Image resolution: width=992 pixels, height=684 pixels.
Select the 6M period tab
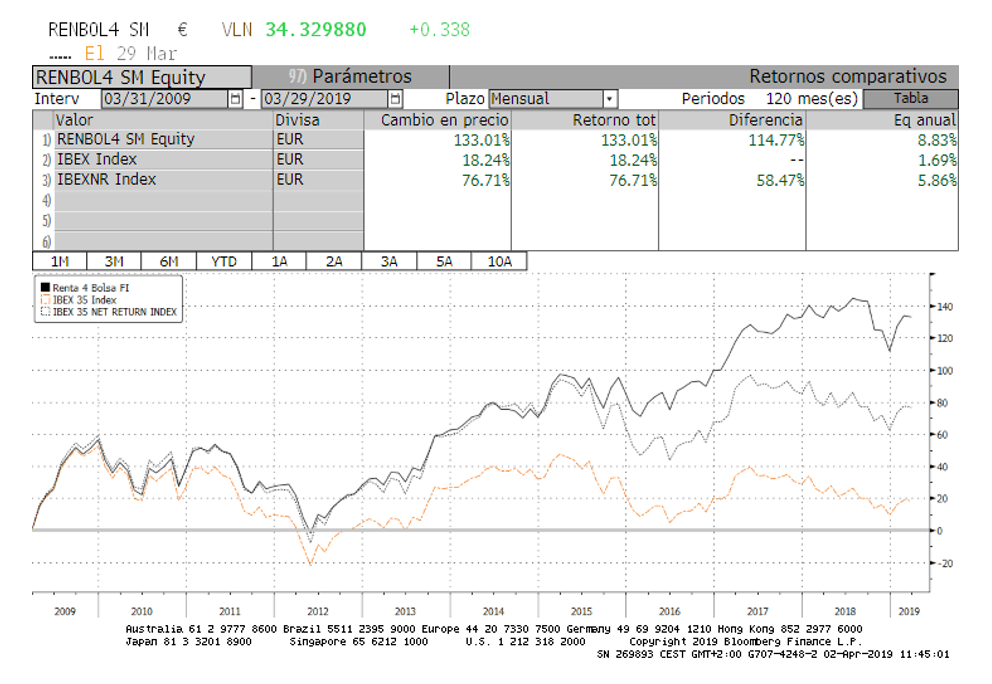169,261
